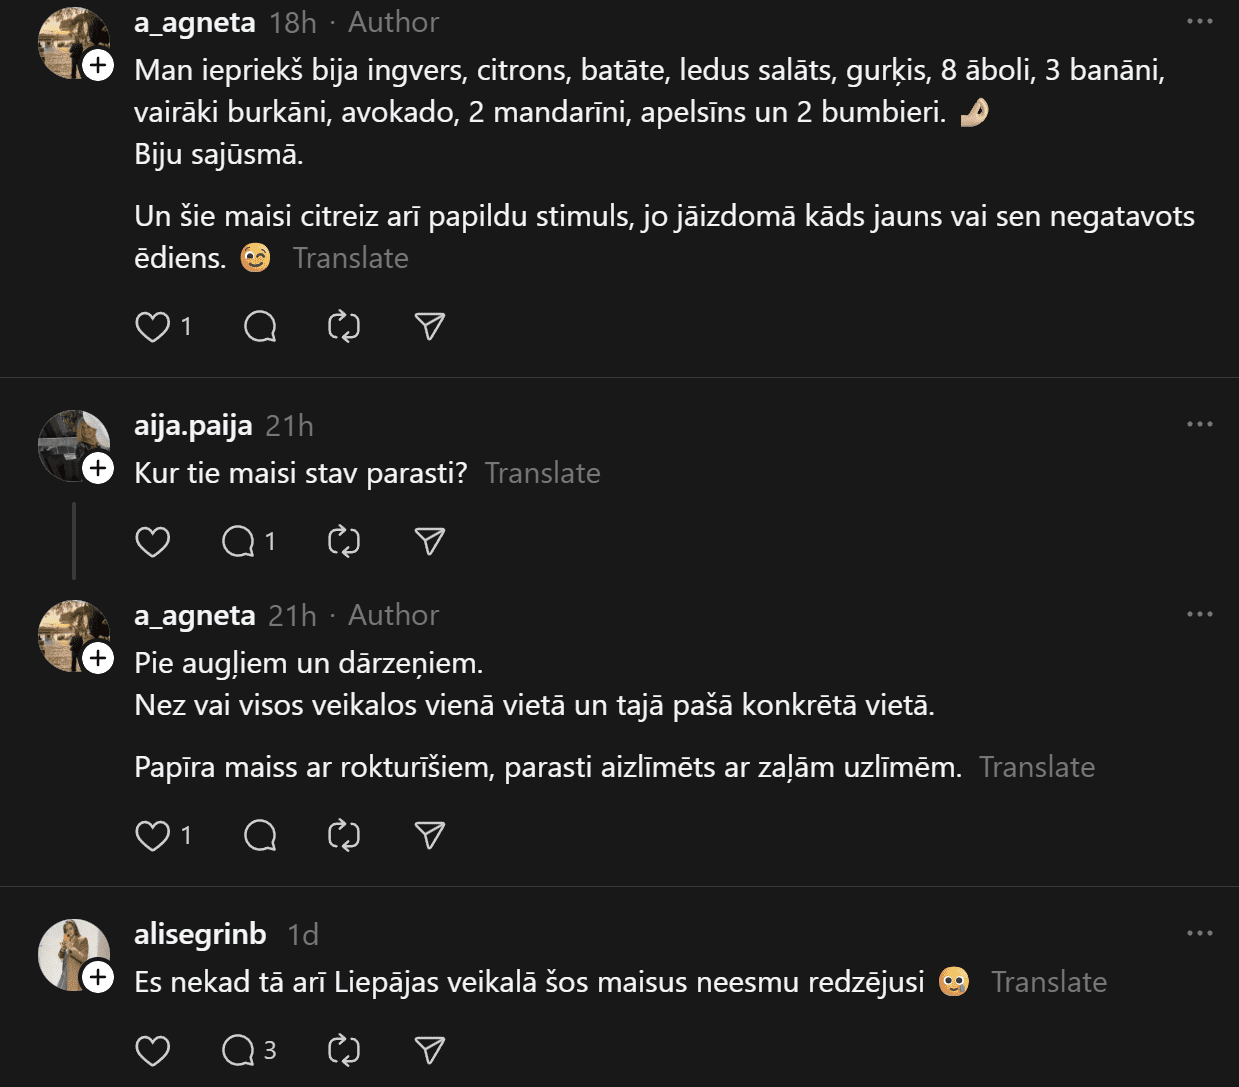Viewport: 1239px width, 1087px height.
Task: Follow alisegrinb using the avatar plus icon
Action: (98, 976)
